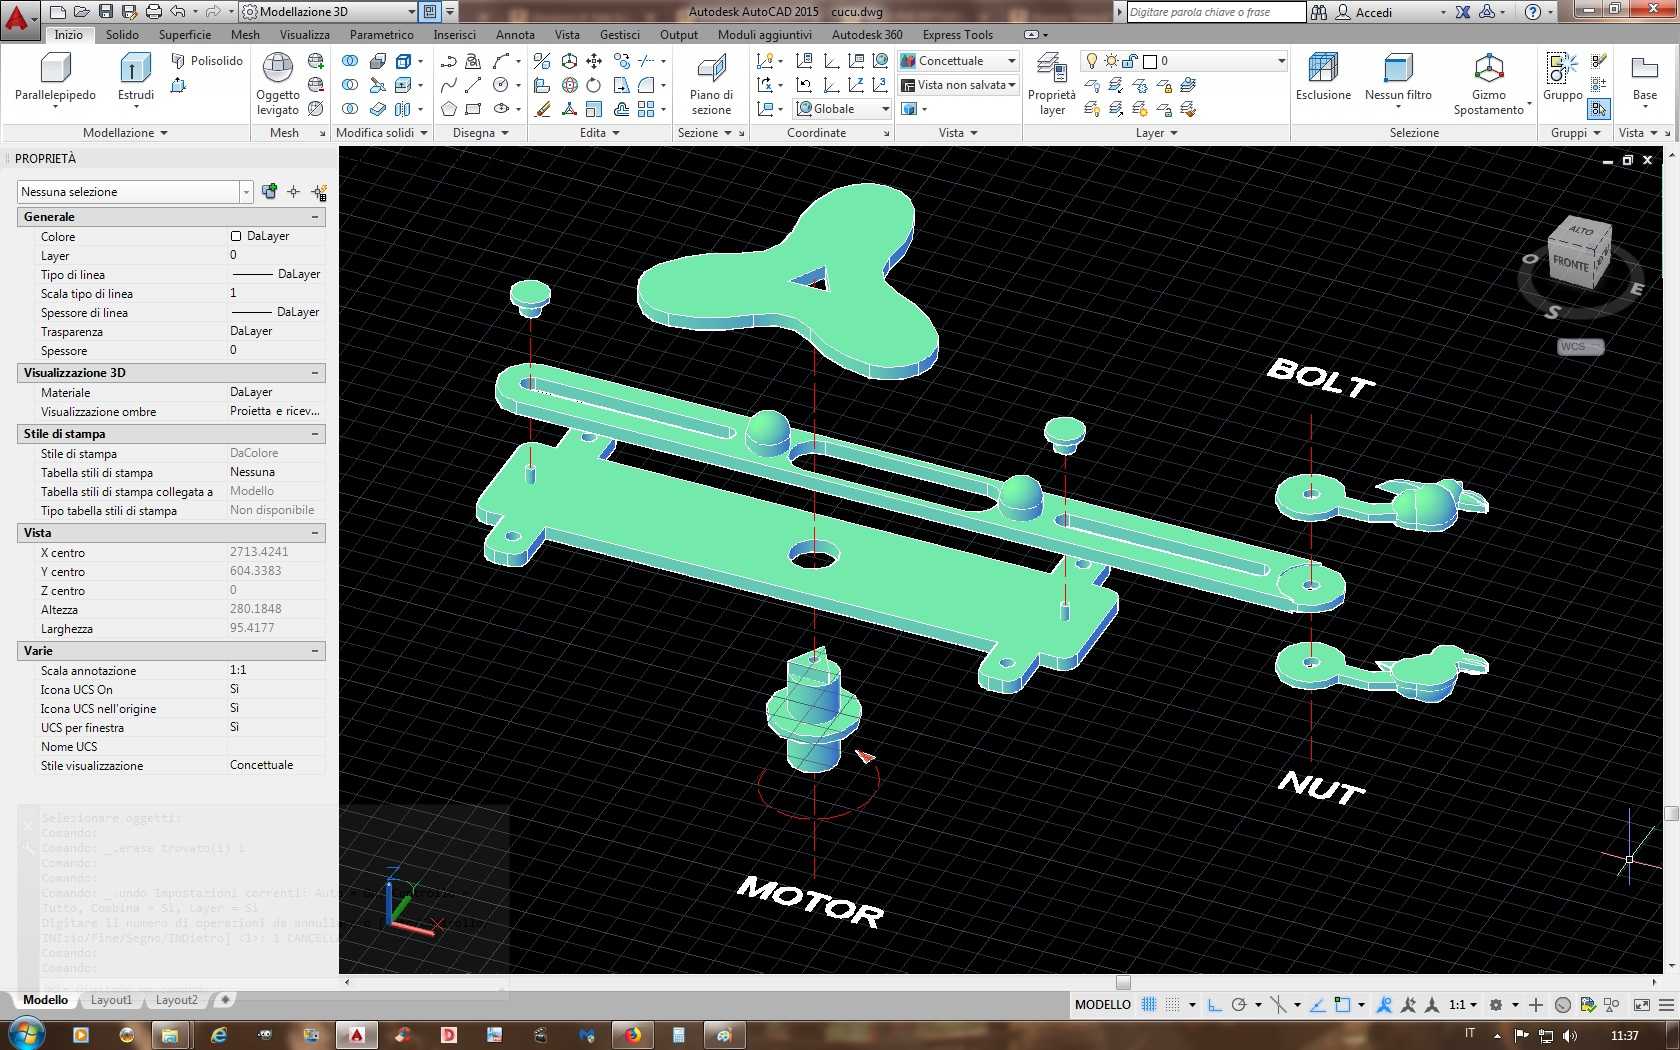This screenshot has height=1050, width=1680.
Task: Toggle PICKADD value icon in Proprietà panel
Action: click(269, 192)
